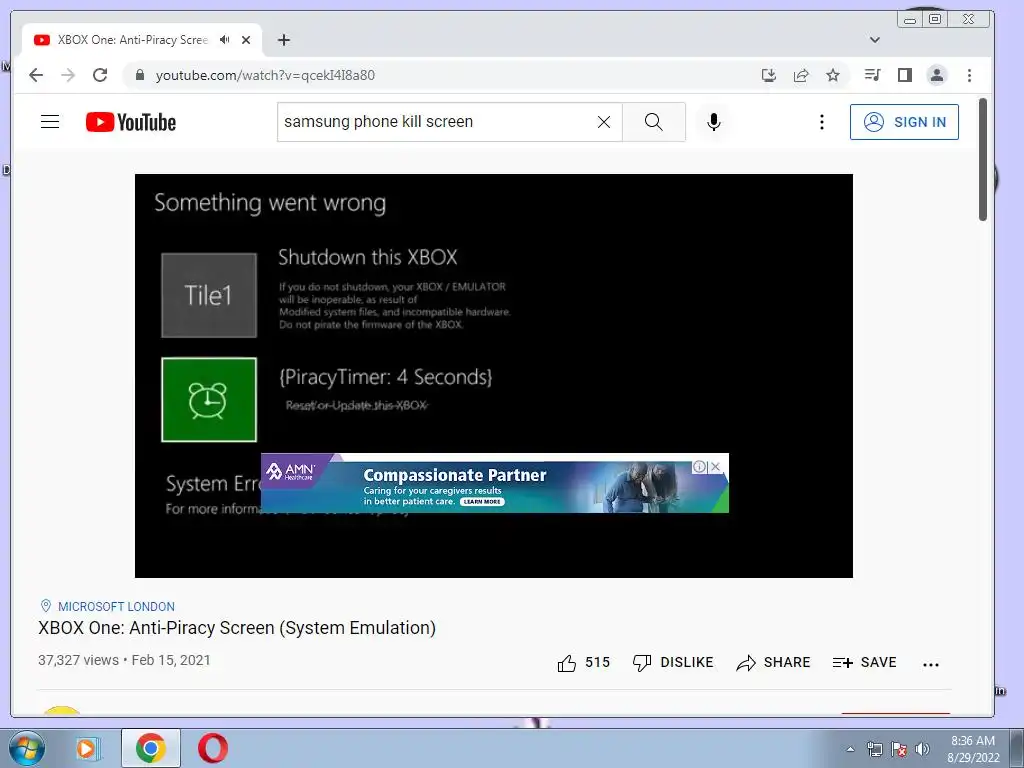The image size is (1024, 768).
Task: Click the network tray icon
Action: [x=874, y=749]
